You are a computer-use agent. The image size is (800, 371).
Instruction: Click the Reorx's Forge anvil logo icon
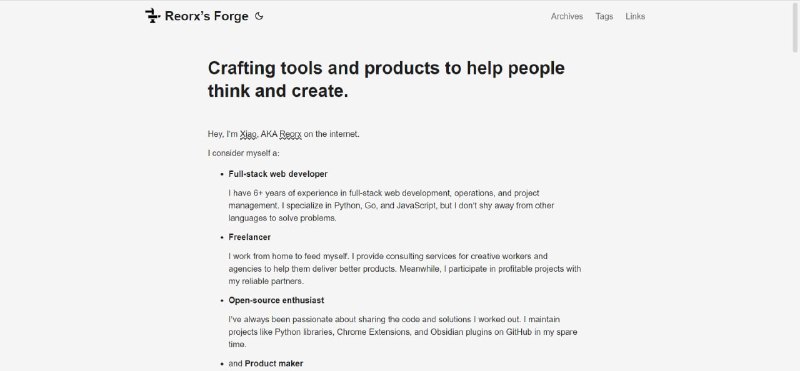point(153,16)
